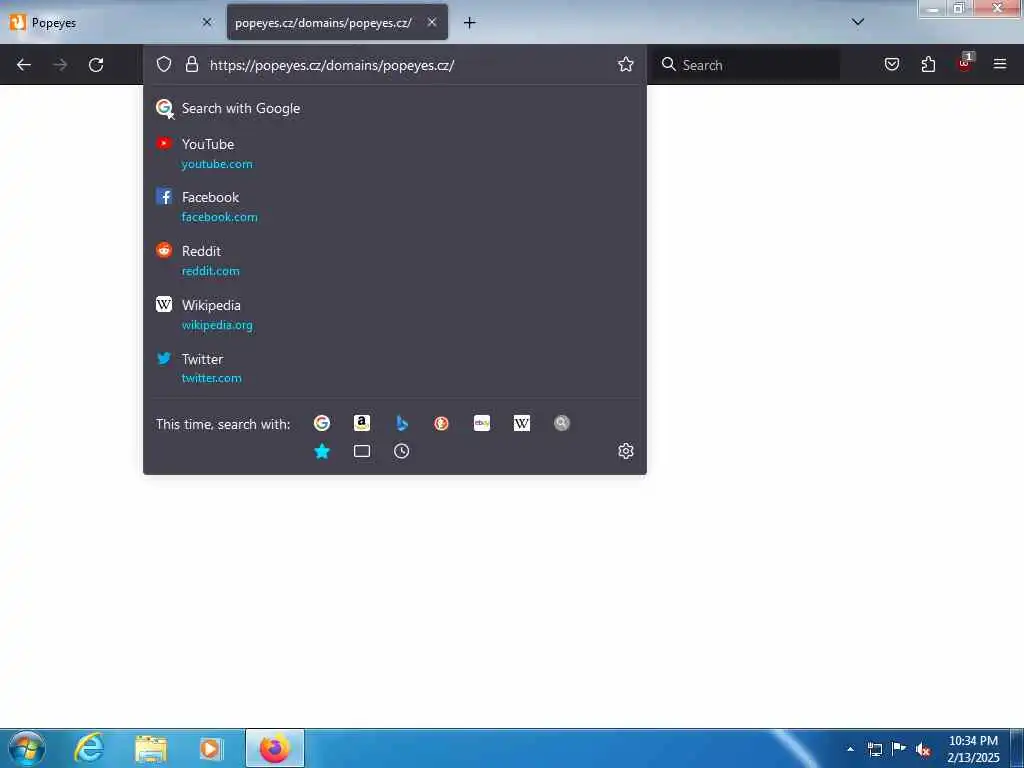1024x768 pixels.
Task: Reload the current page
Action: click(96, 65)
